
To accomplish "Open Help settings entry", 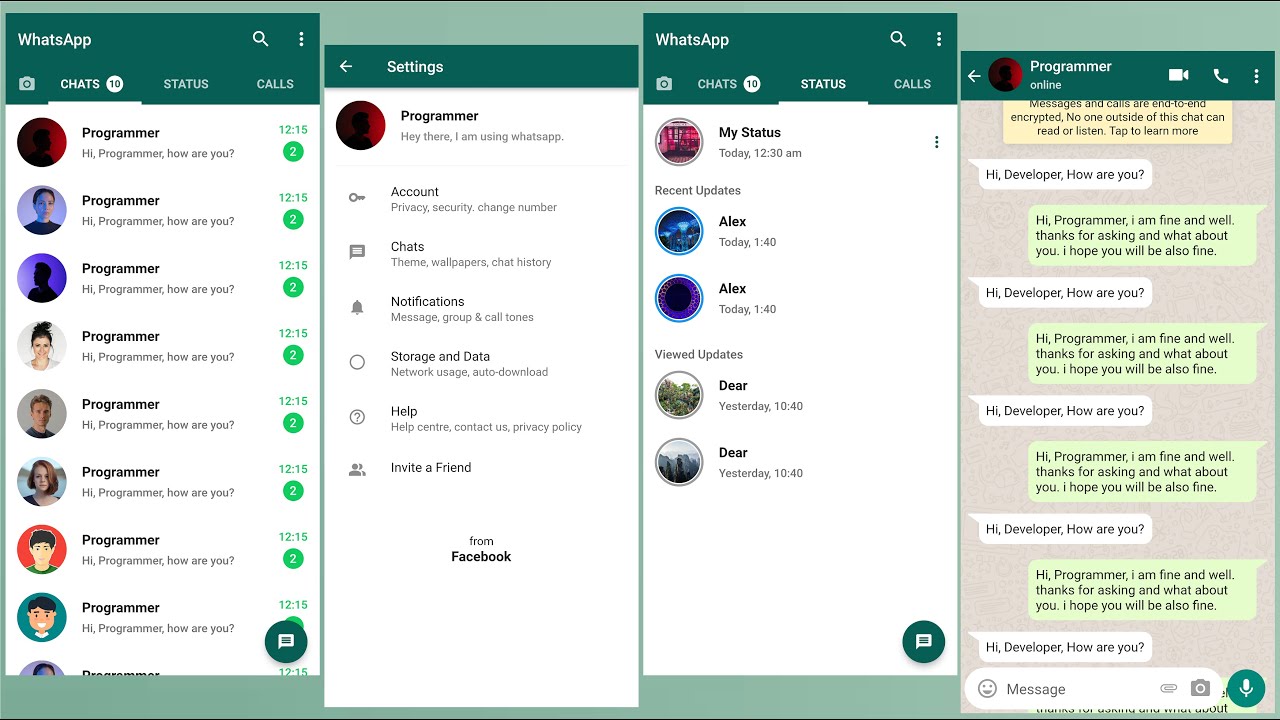I will coord(481,418).
